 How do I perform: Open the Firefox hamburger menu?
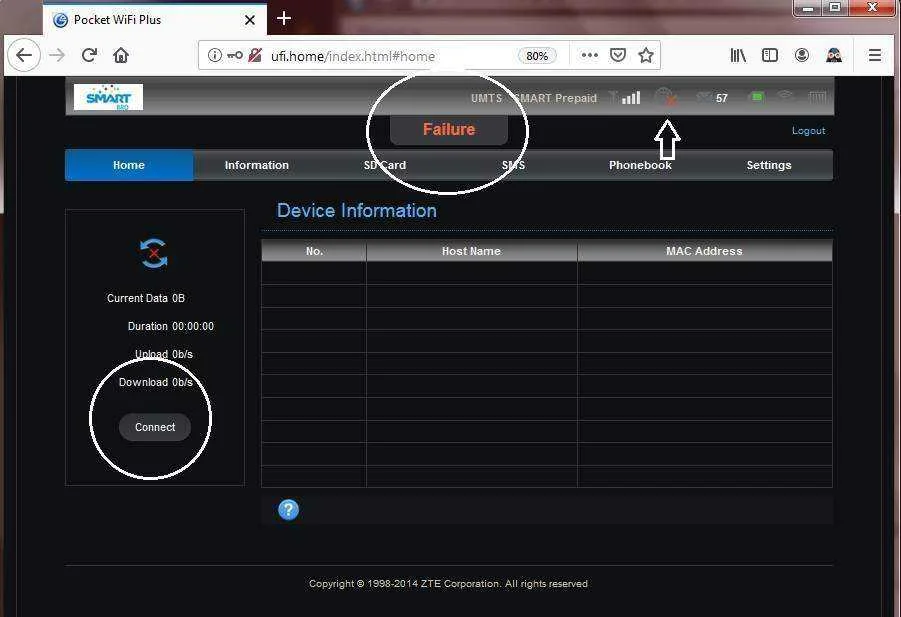point(875,55)
